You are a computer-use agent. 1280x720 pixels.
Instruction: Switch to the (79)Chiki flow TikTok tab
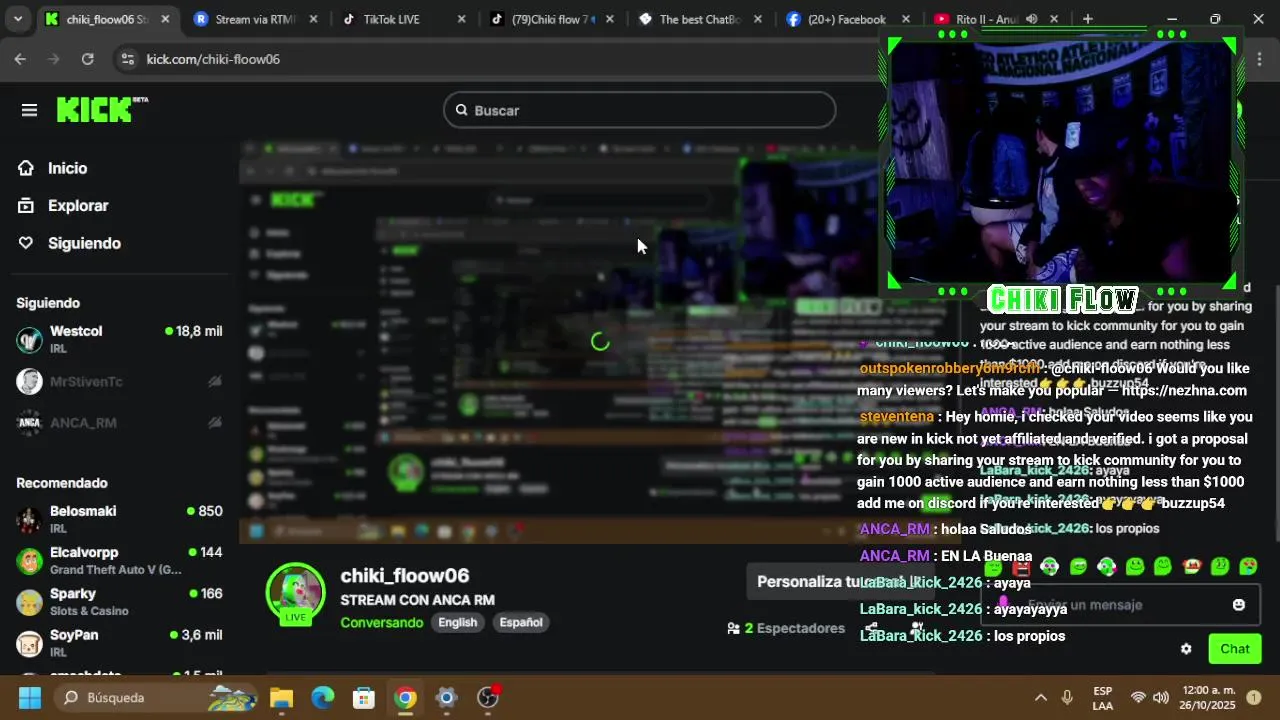click(553, 19)
